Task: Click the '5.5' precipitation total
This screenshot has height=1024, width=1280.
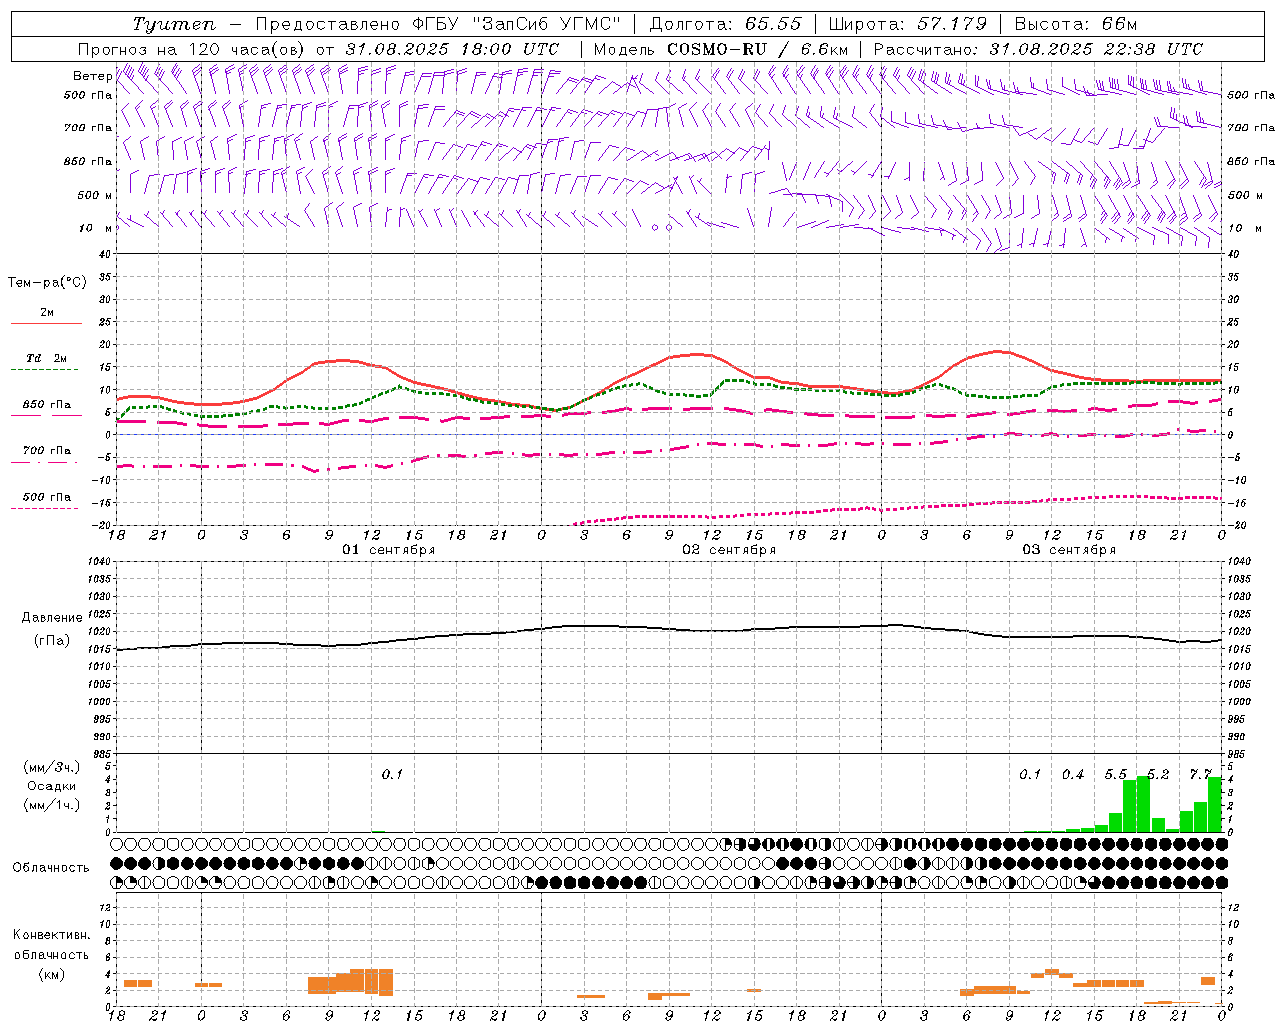Action: click(1115, 775)
